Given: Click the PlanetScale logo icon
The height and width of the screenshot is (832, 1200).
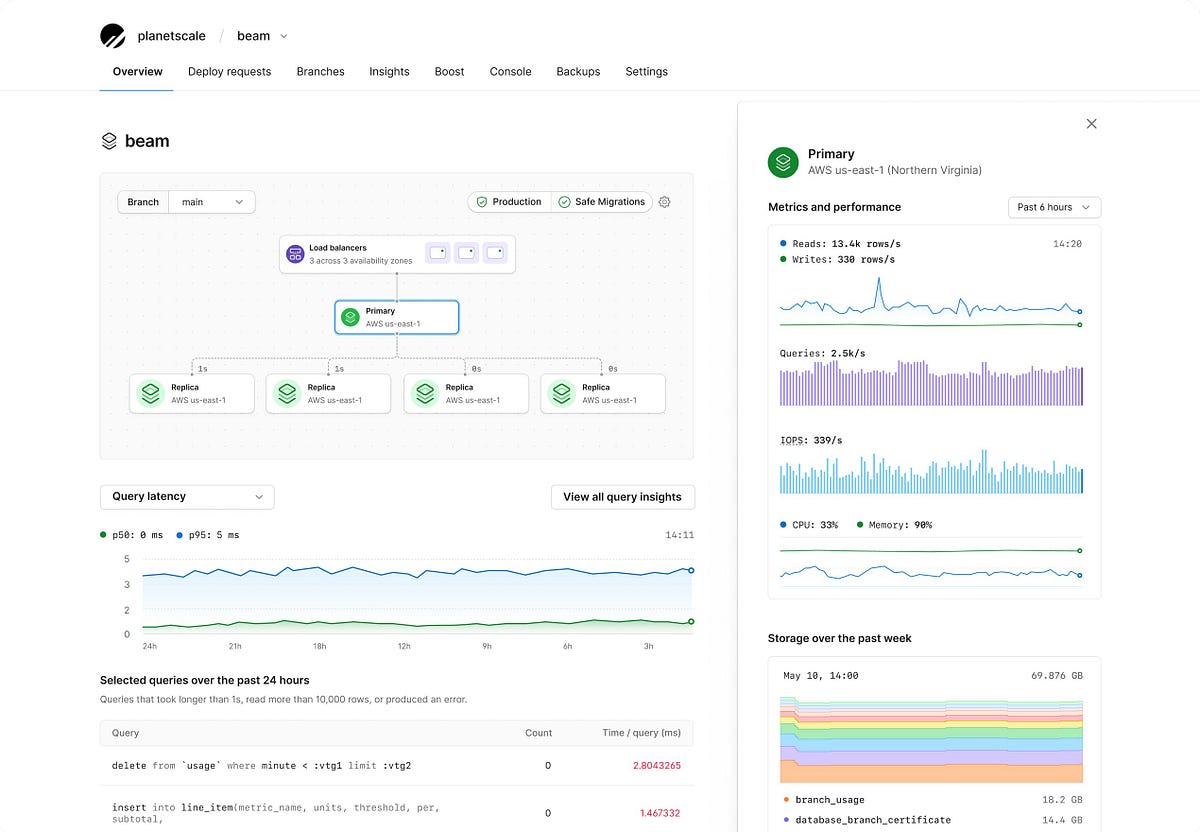Looking at the screenshot, I should click(x=112, y=34).
